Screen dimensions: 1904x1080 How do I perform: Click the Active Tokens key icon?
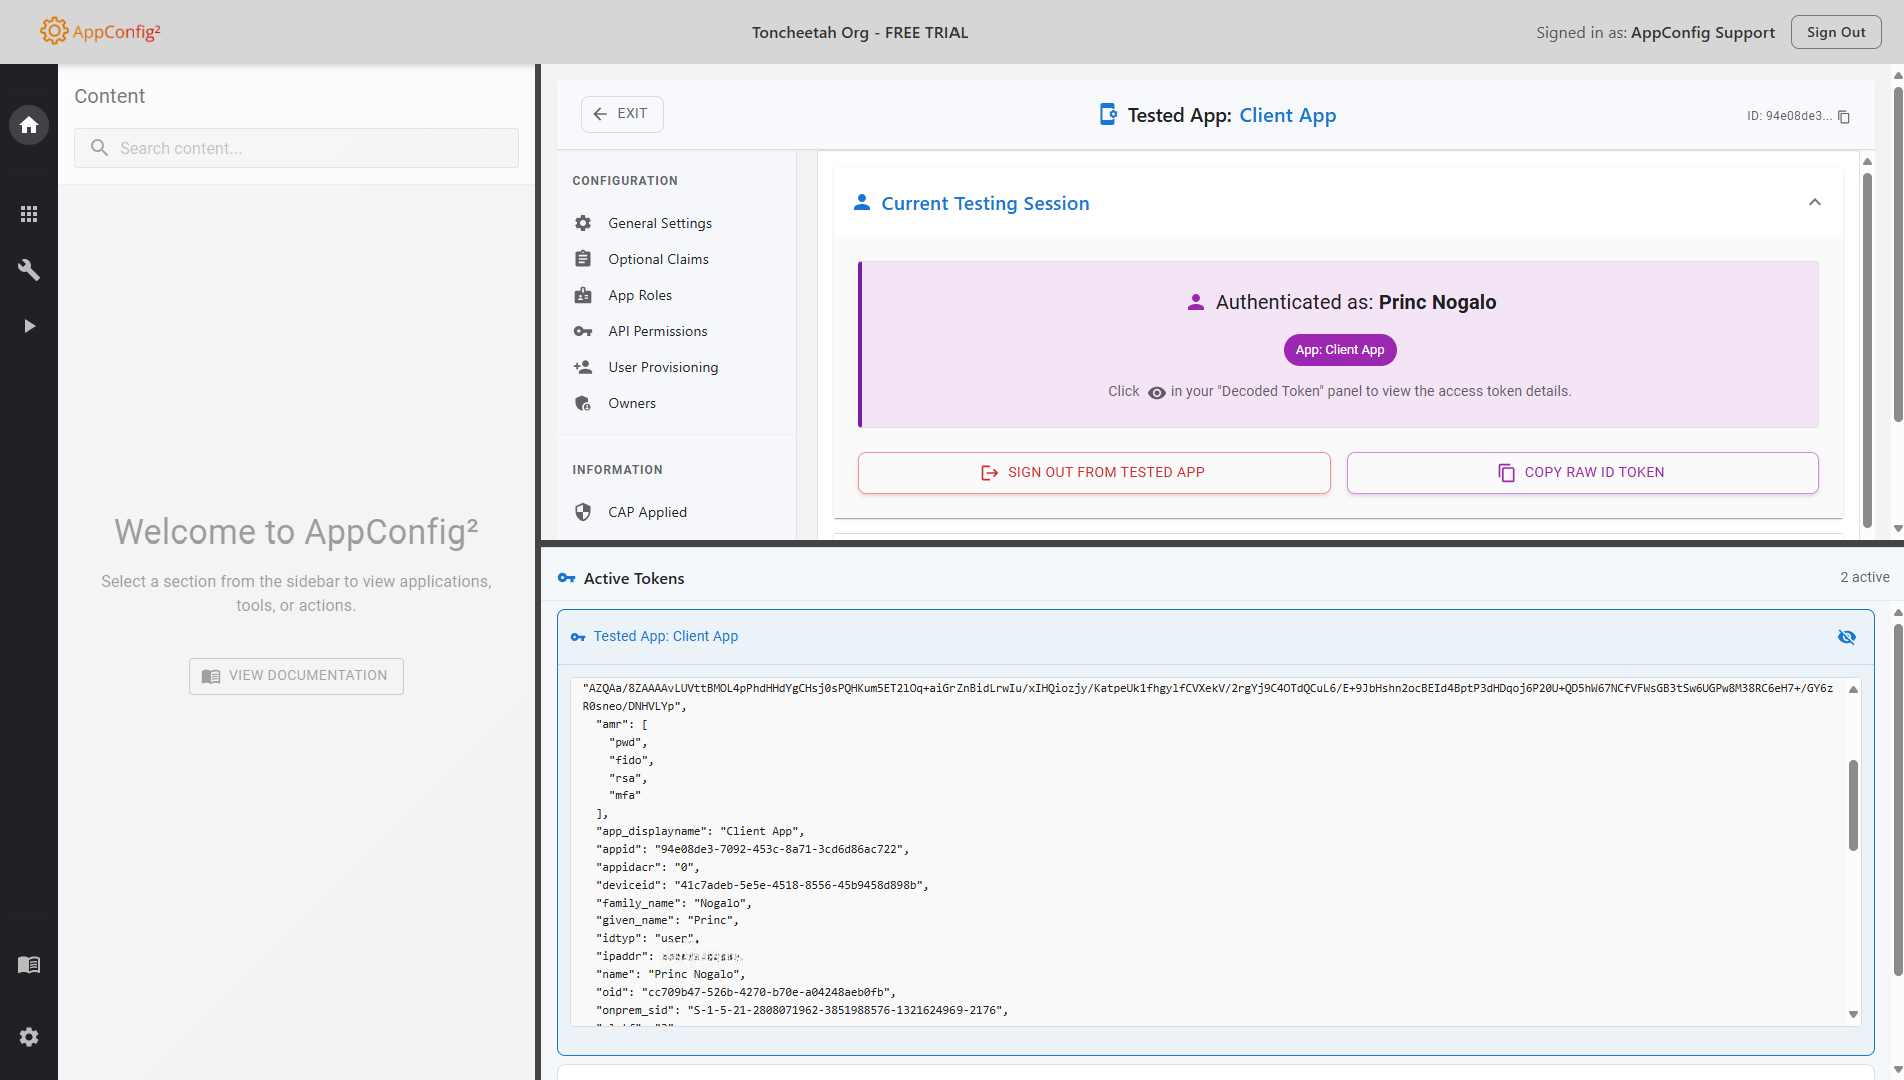click(566, 579)
